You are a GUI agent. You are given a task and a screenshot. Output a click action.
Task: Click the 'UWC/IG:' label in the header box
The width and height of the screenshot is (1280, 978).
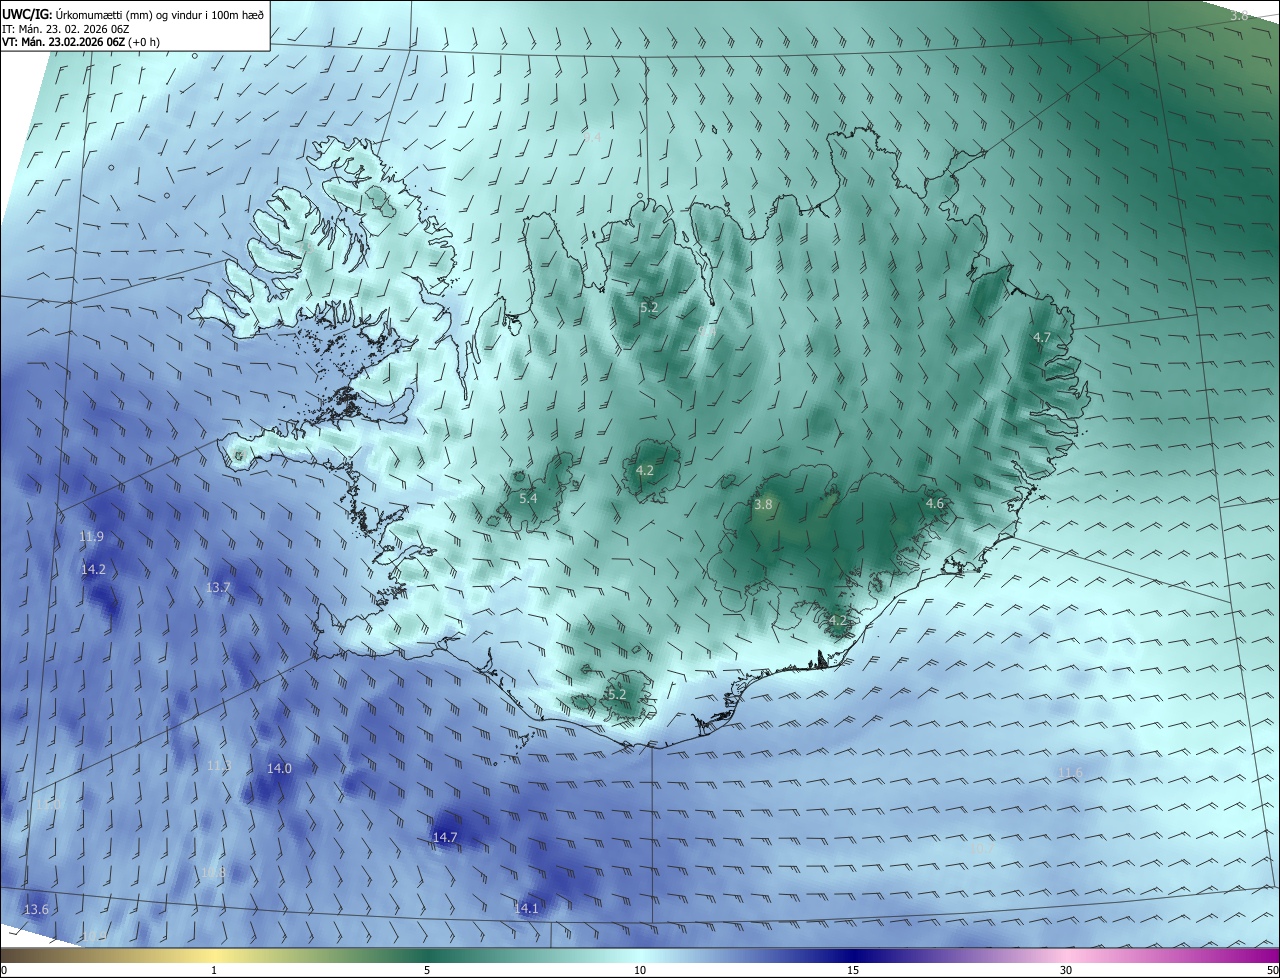(x=27, y=14)
